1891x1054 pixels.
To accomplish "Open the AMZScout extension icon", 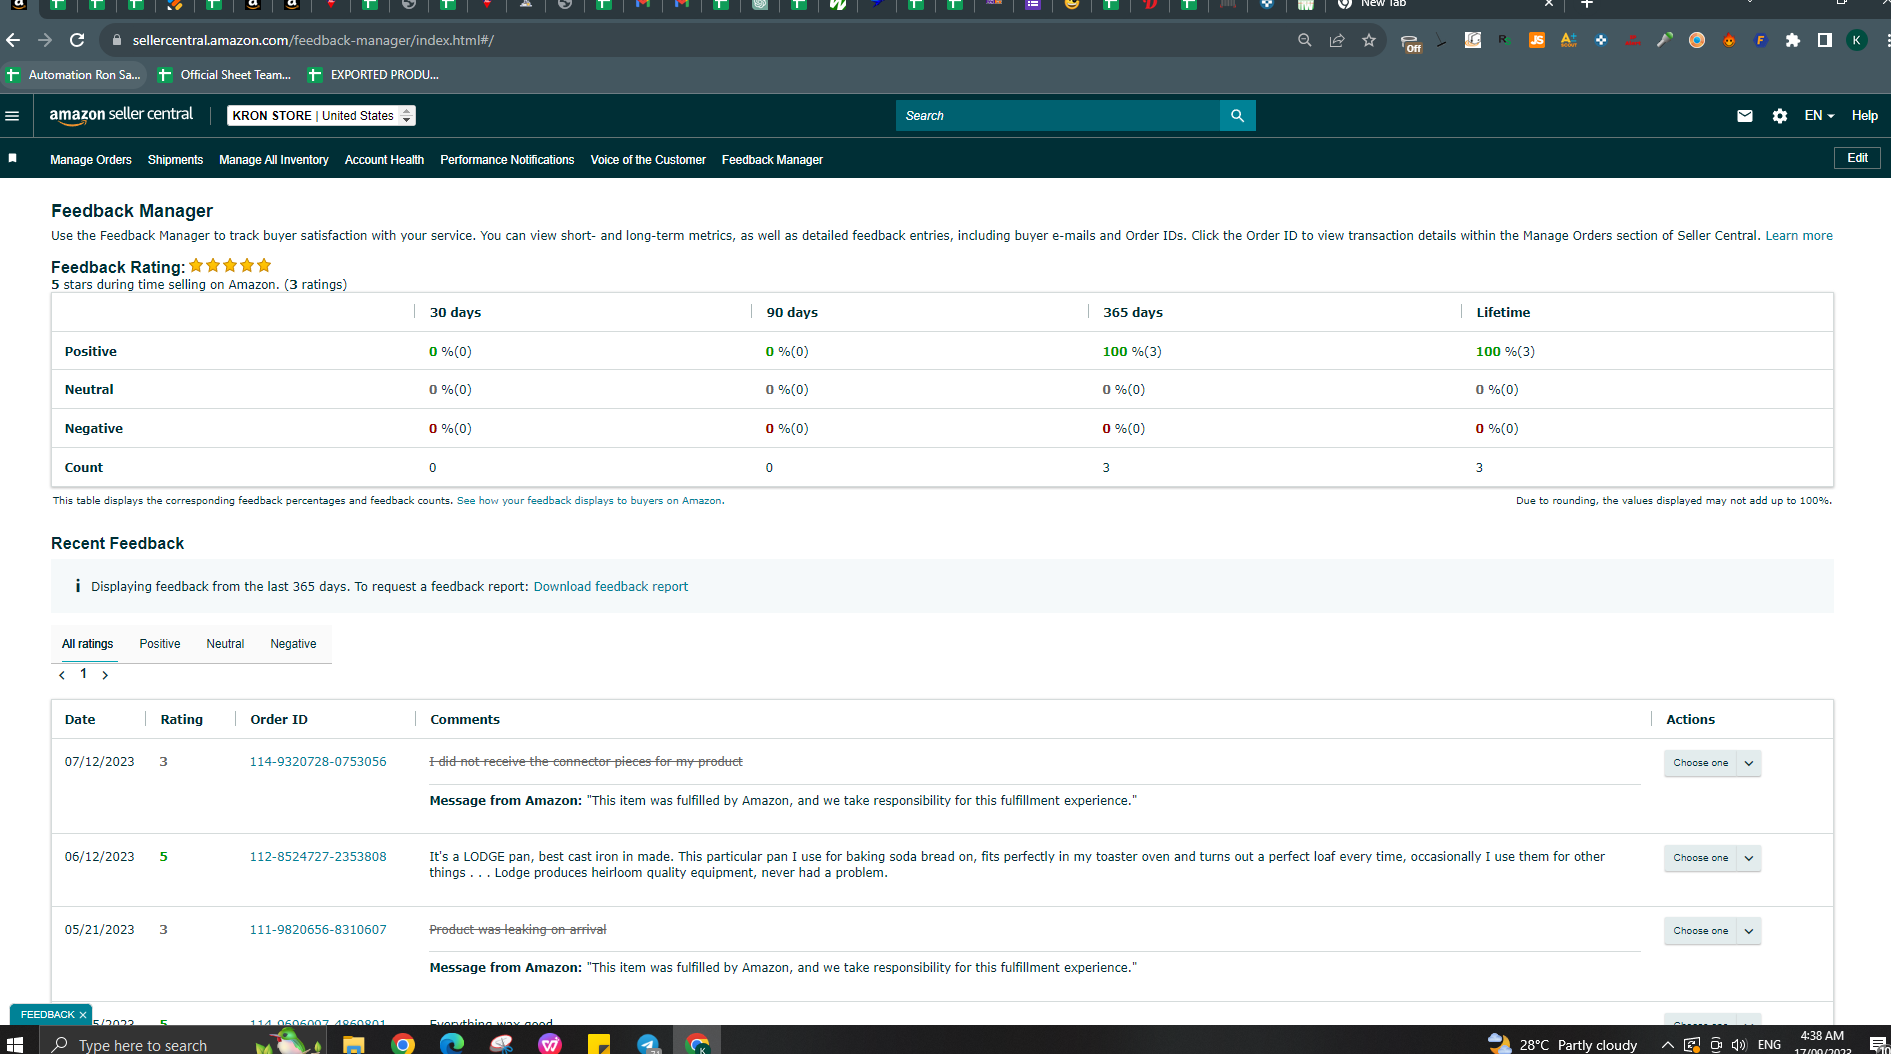I will [x=1569, y=40].
